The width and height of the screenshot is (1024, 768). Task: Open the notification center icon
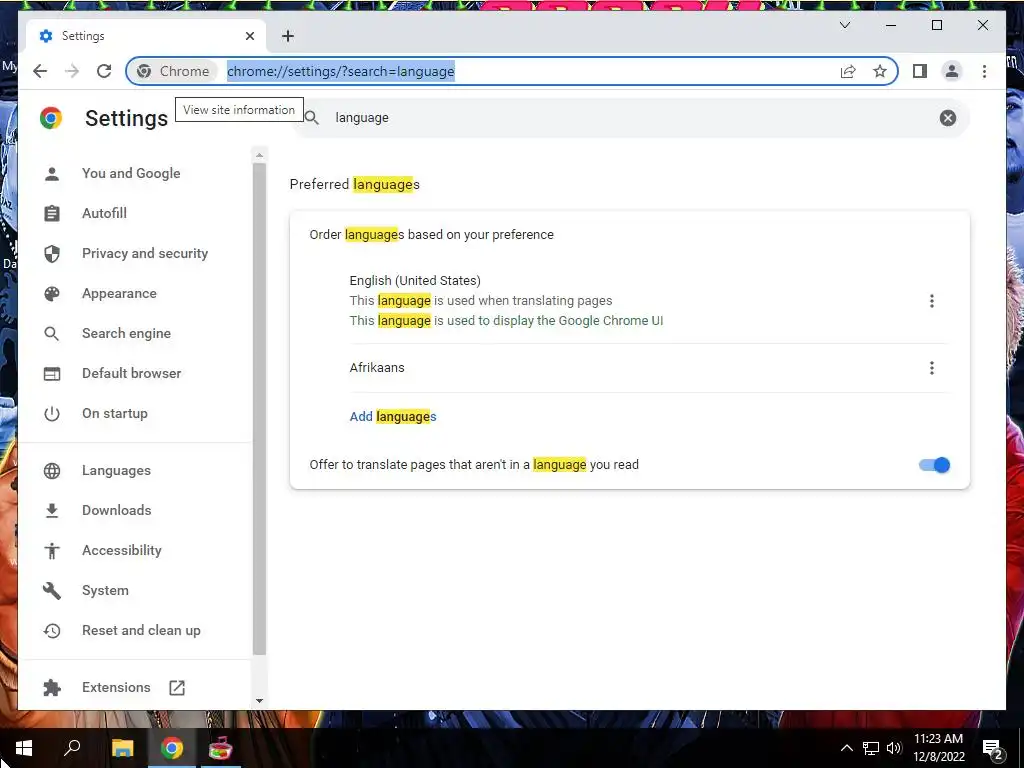(x=993, y=750)
